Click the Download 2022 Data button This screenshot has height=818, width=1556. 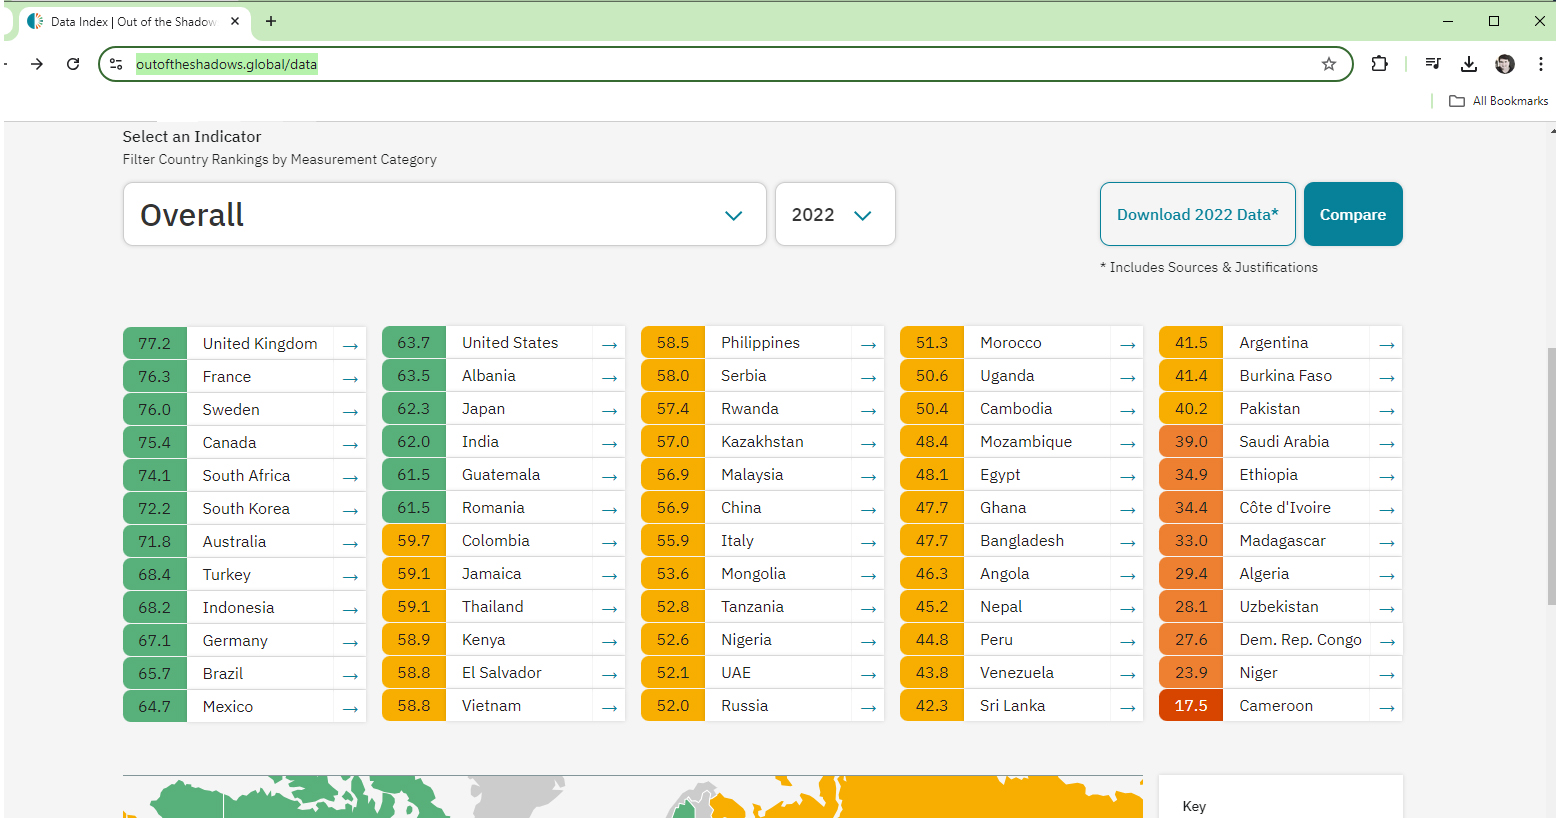(x=1197, y=214)
